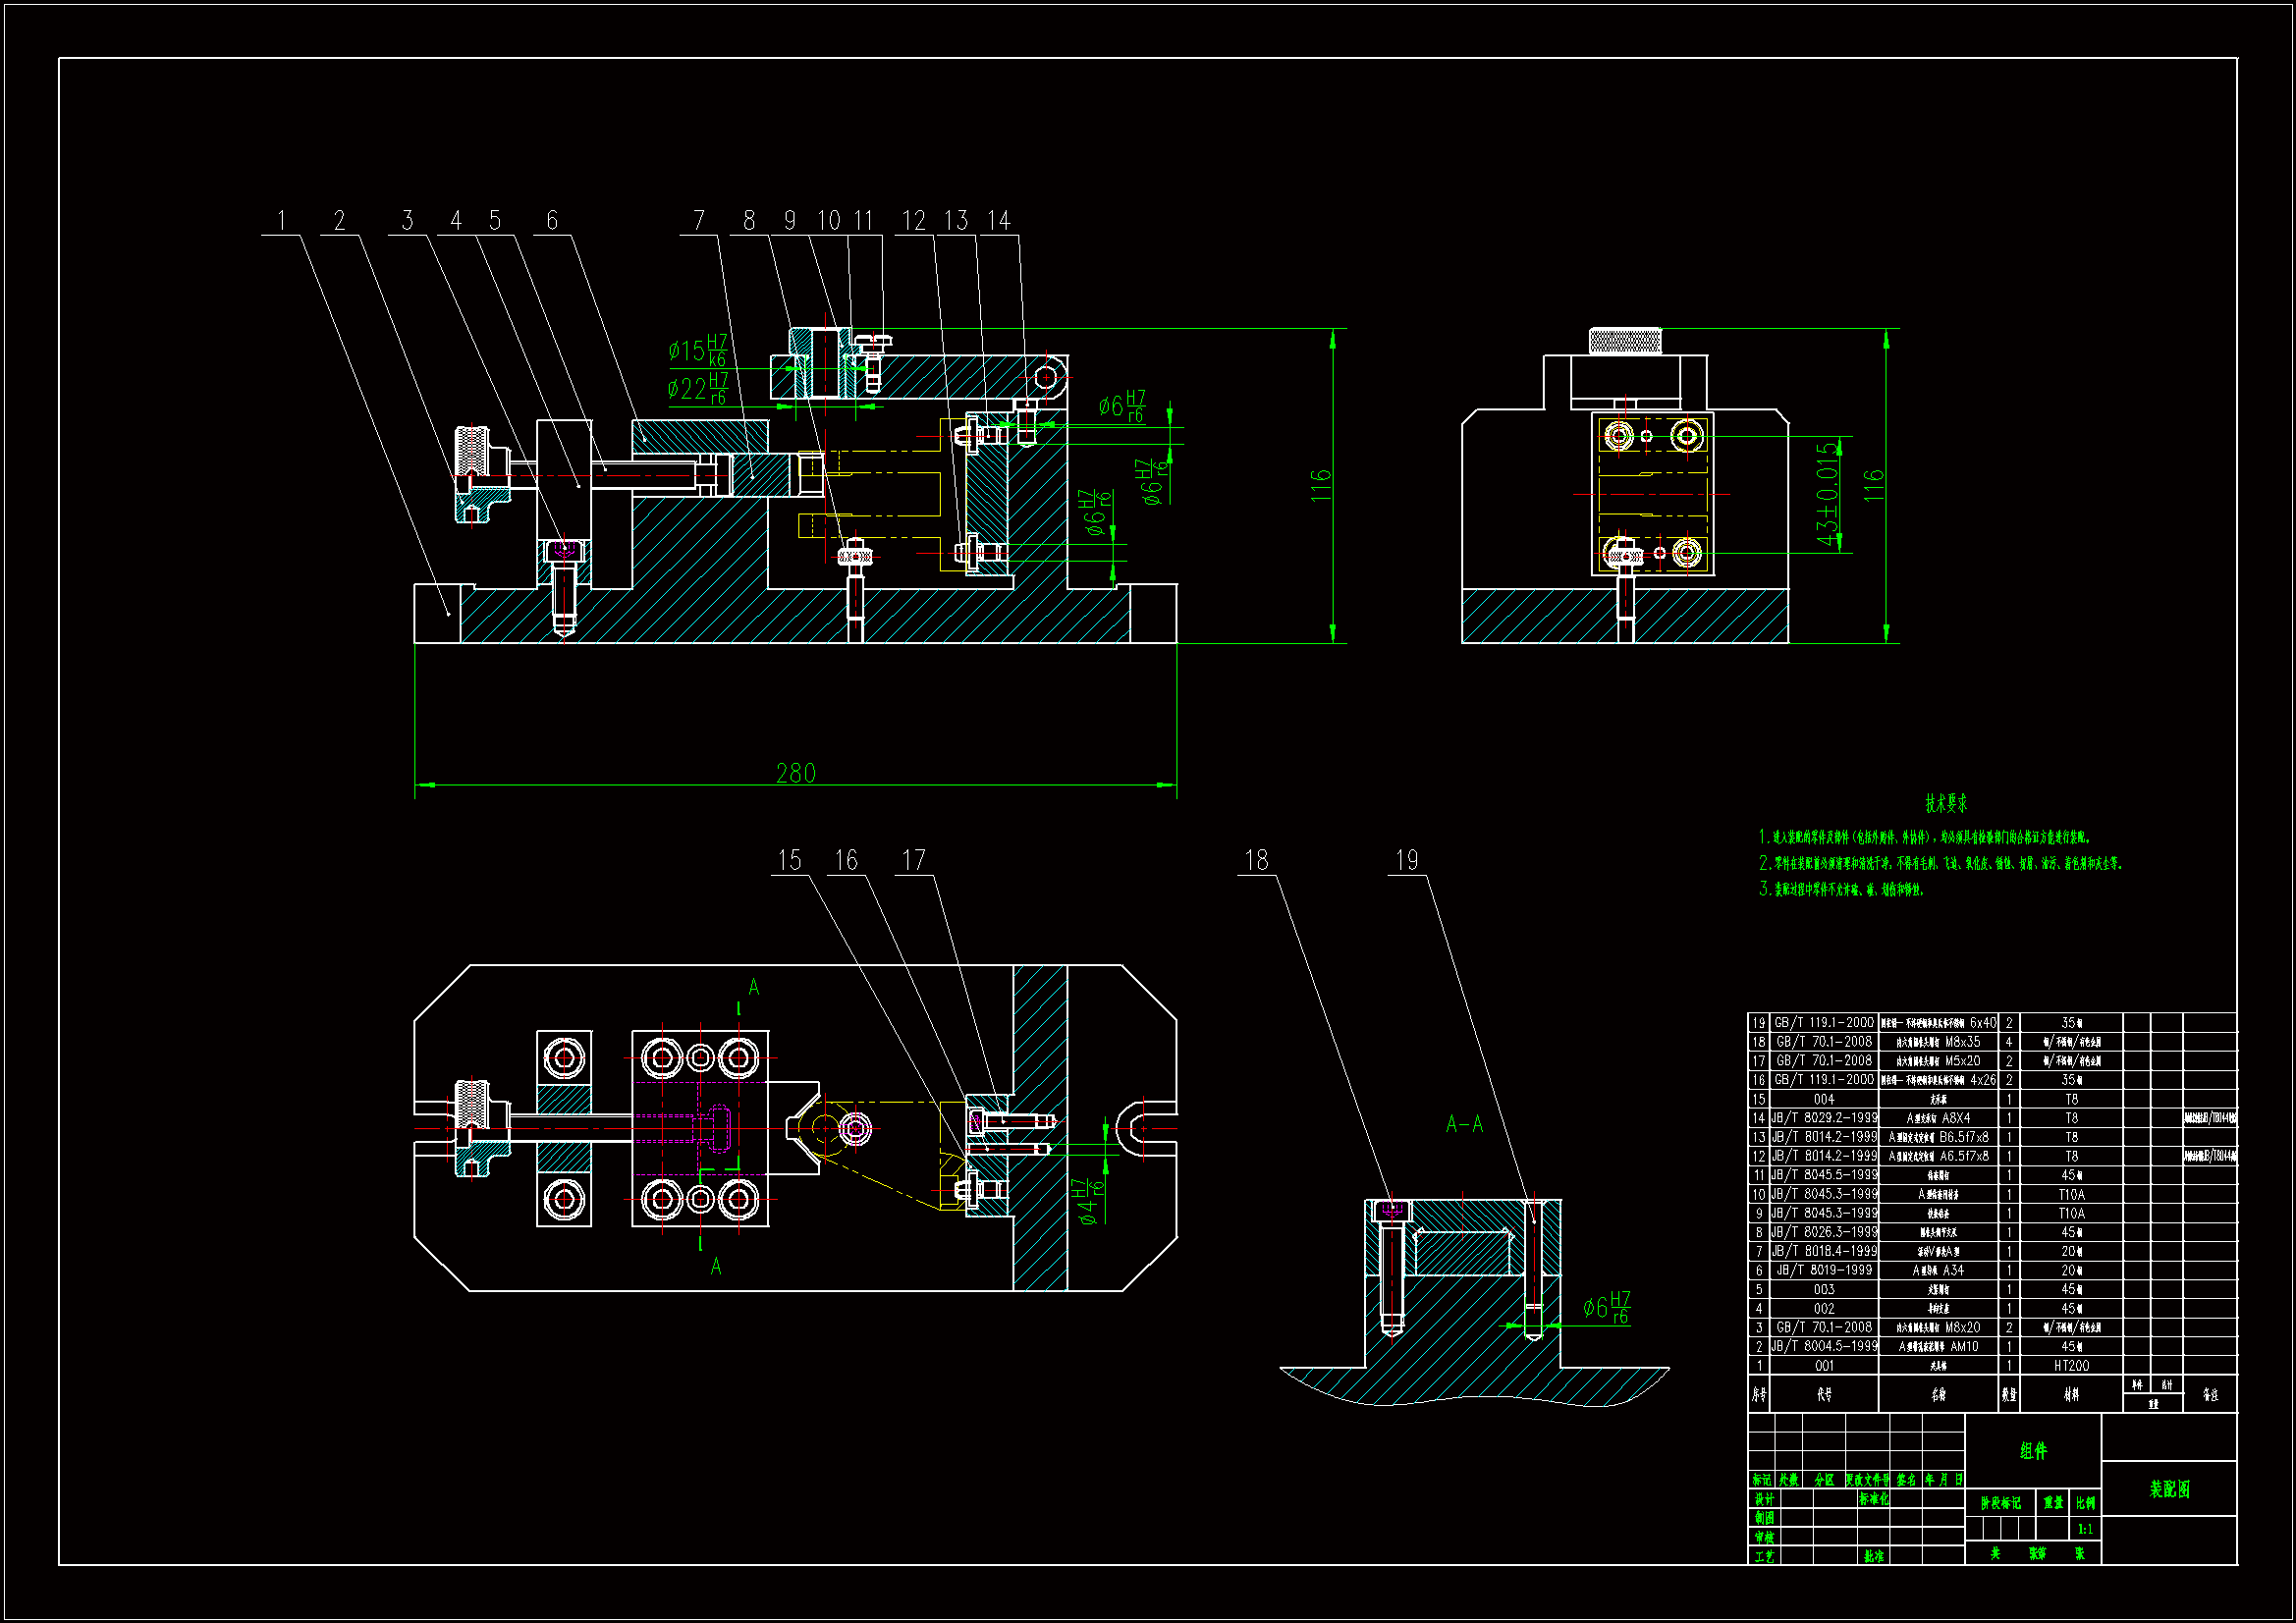Click the 43±0.015 dimension text
This screenshot has height=1623, width=2296.
[x=1828, y=494]
